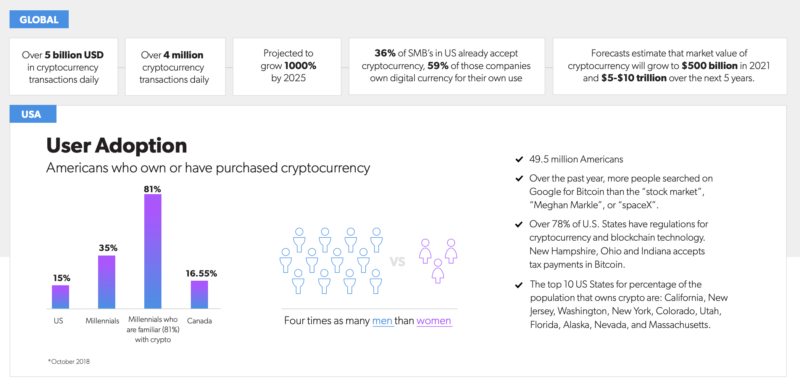The image size is (800, 389).
Task: Select the "Projected to grow 1000%" card
Action: click(x=287, y=66)
